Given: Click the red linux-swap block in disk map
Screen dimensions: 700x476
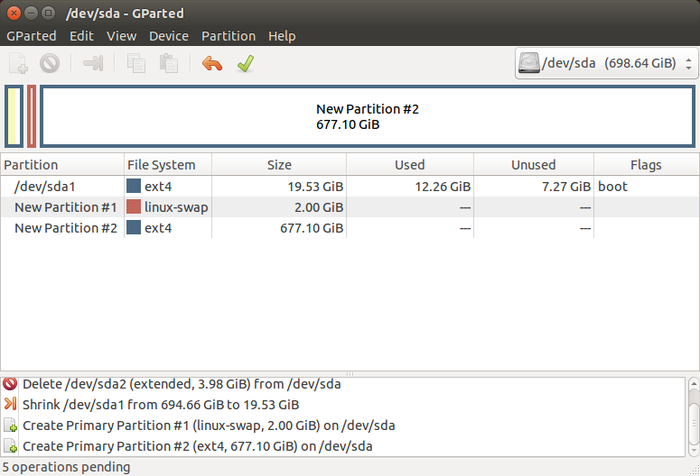Looking at the screenshot, I should coord(32,116).
